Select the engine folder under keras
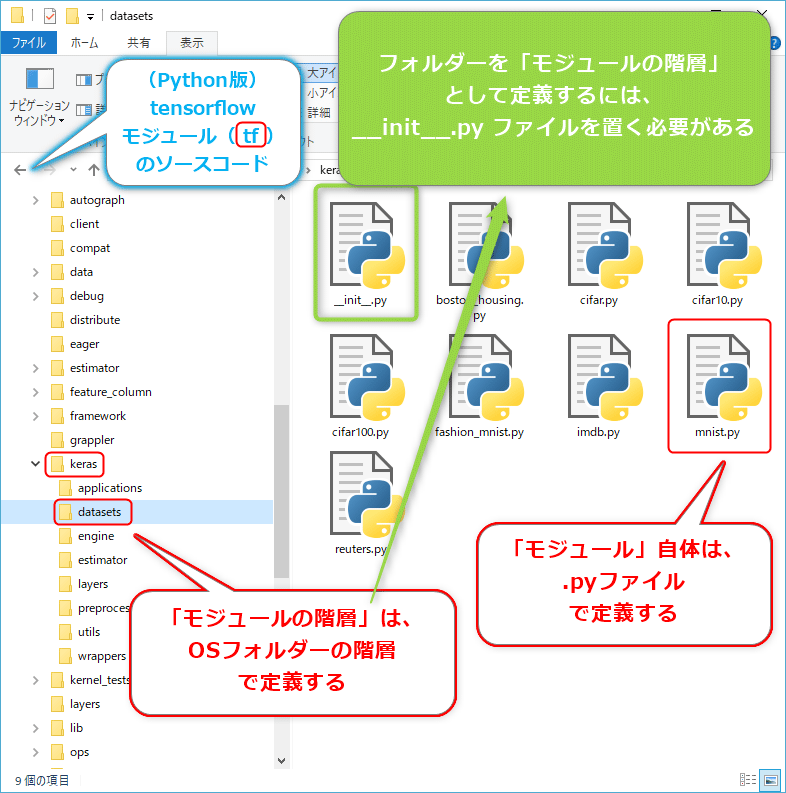The image size is (786, 793). 87,536
